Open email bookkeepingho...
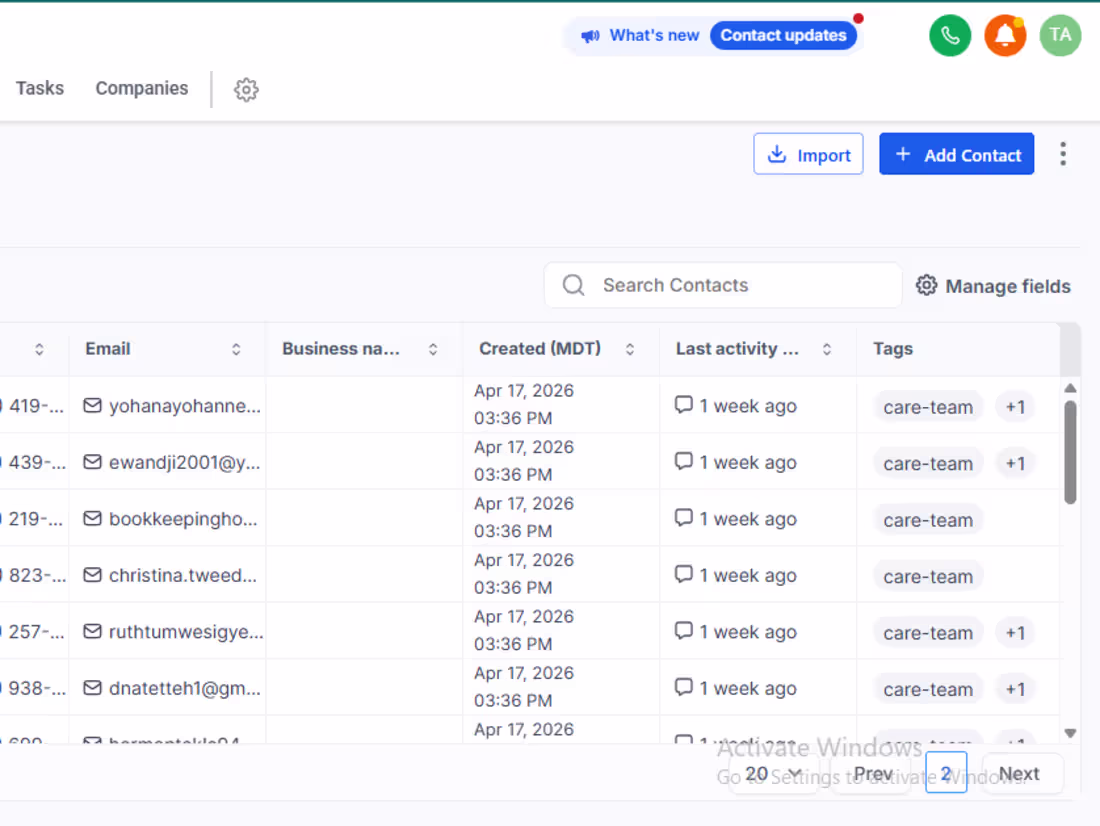Screen dimensions: 1100x826 pos(183,519)
